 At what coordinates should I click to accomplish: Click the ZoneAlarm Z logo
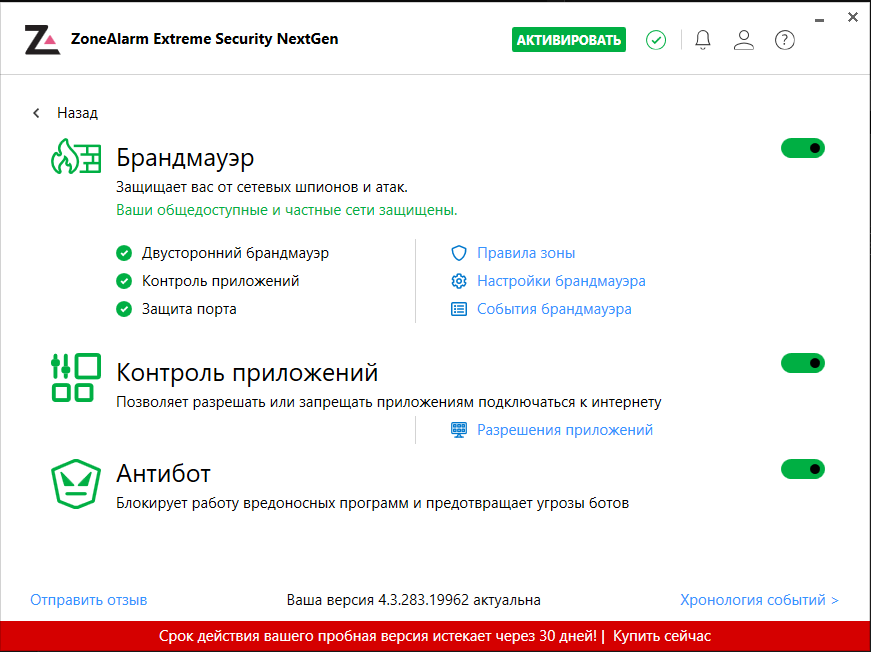(42, 40)
